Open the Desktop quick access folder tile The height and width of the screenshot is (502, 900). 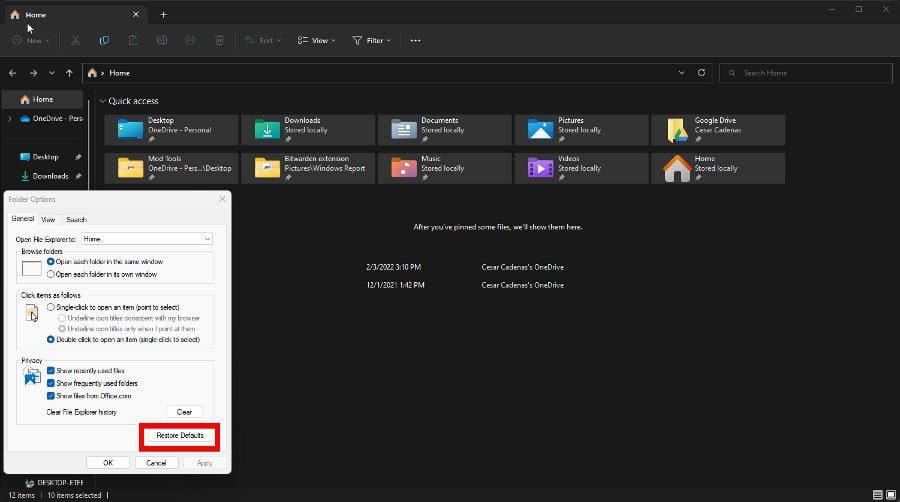click(171, 130)
